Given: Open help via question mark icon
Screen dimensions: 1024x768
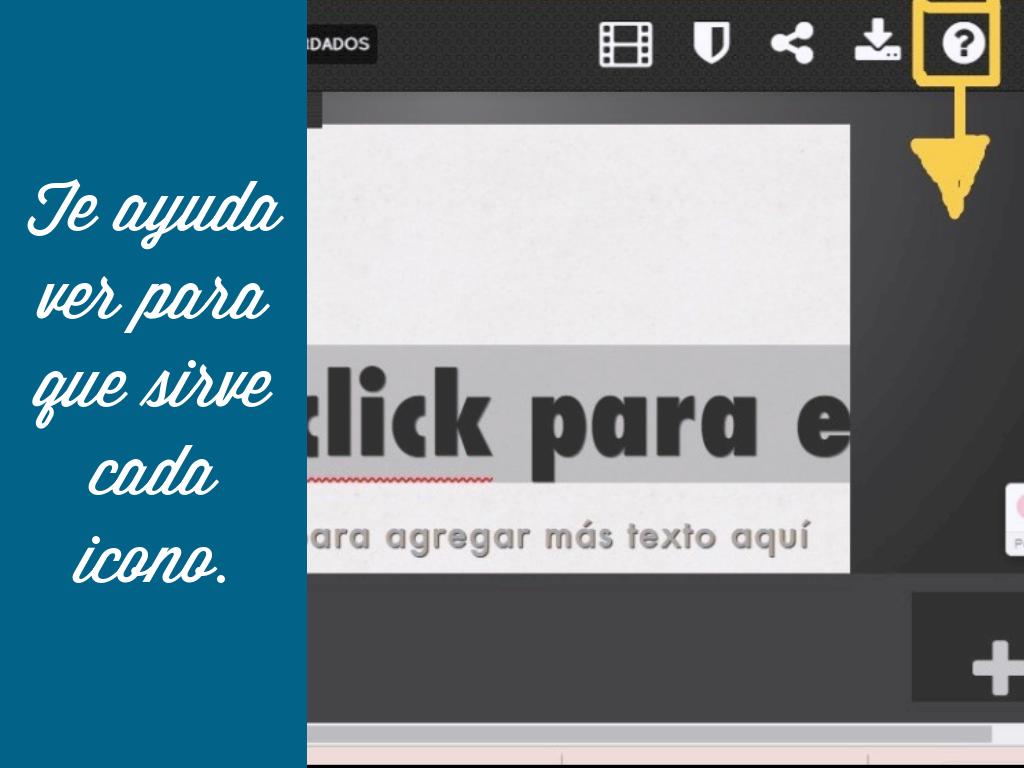Looking at the screenshot, I should (x=964, y=44).
